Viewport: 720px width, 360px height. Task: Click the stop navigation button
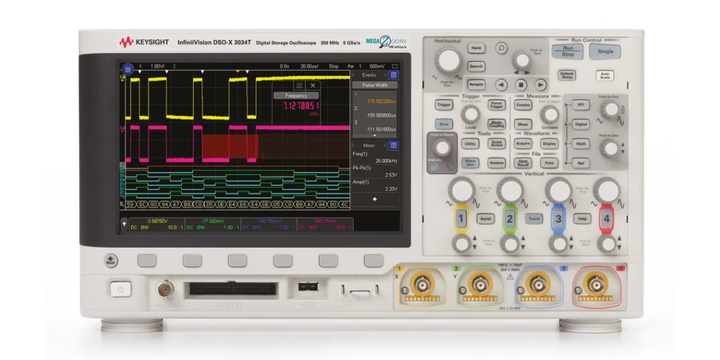tap(521, 84)
